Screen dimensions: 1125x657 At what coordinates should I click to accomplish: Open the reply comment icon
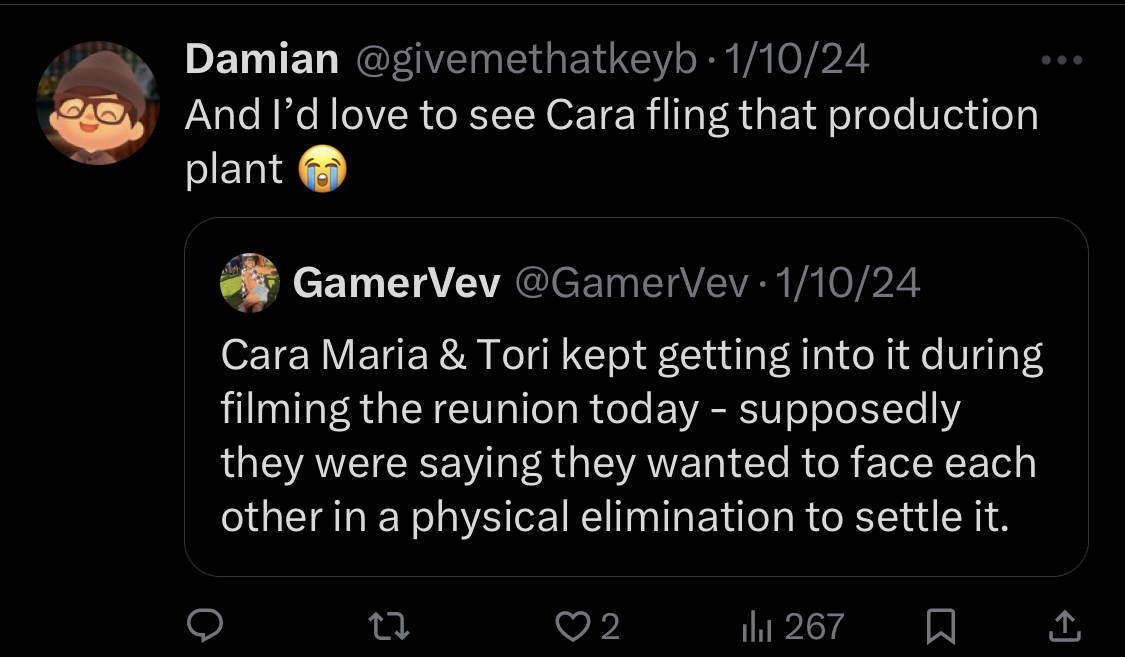[205, 625]
